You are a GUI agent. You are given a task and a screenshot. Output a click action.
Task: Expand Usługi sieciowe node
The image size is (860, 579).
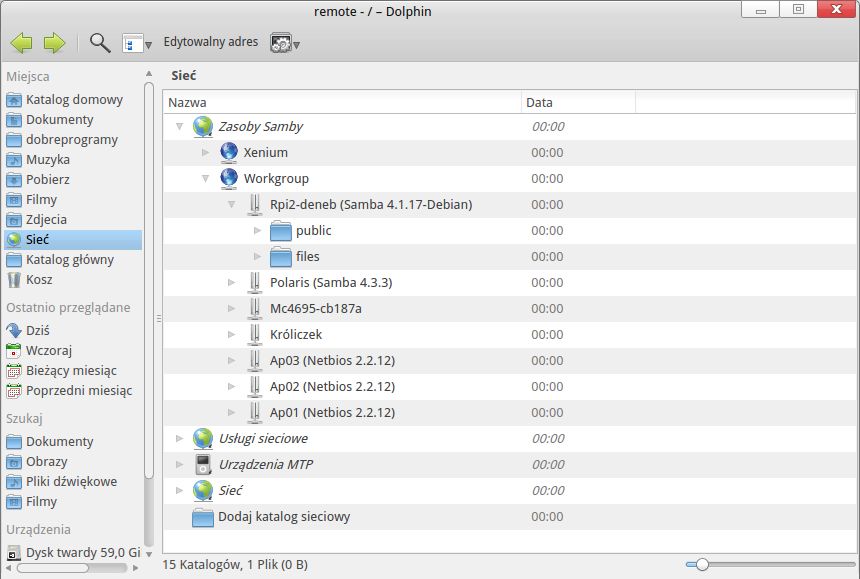[179, 439]
